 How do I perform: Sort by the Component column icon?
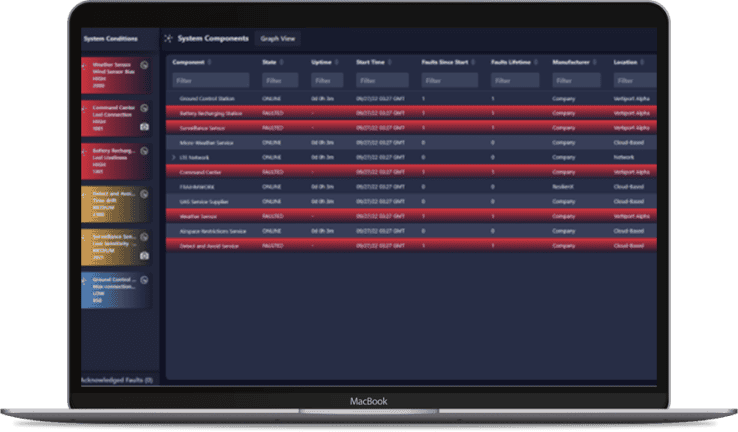(209, 62)
